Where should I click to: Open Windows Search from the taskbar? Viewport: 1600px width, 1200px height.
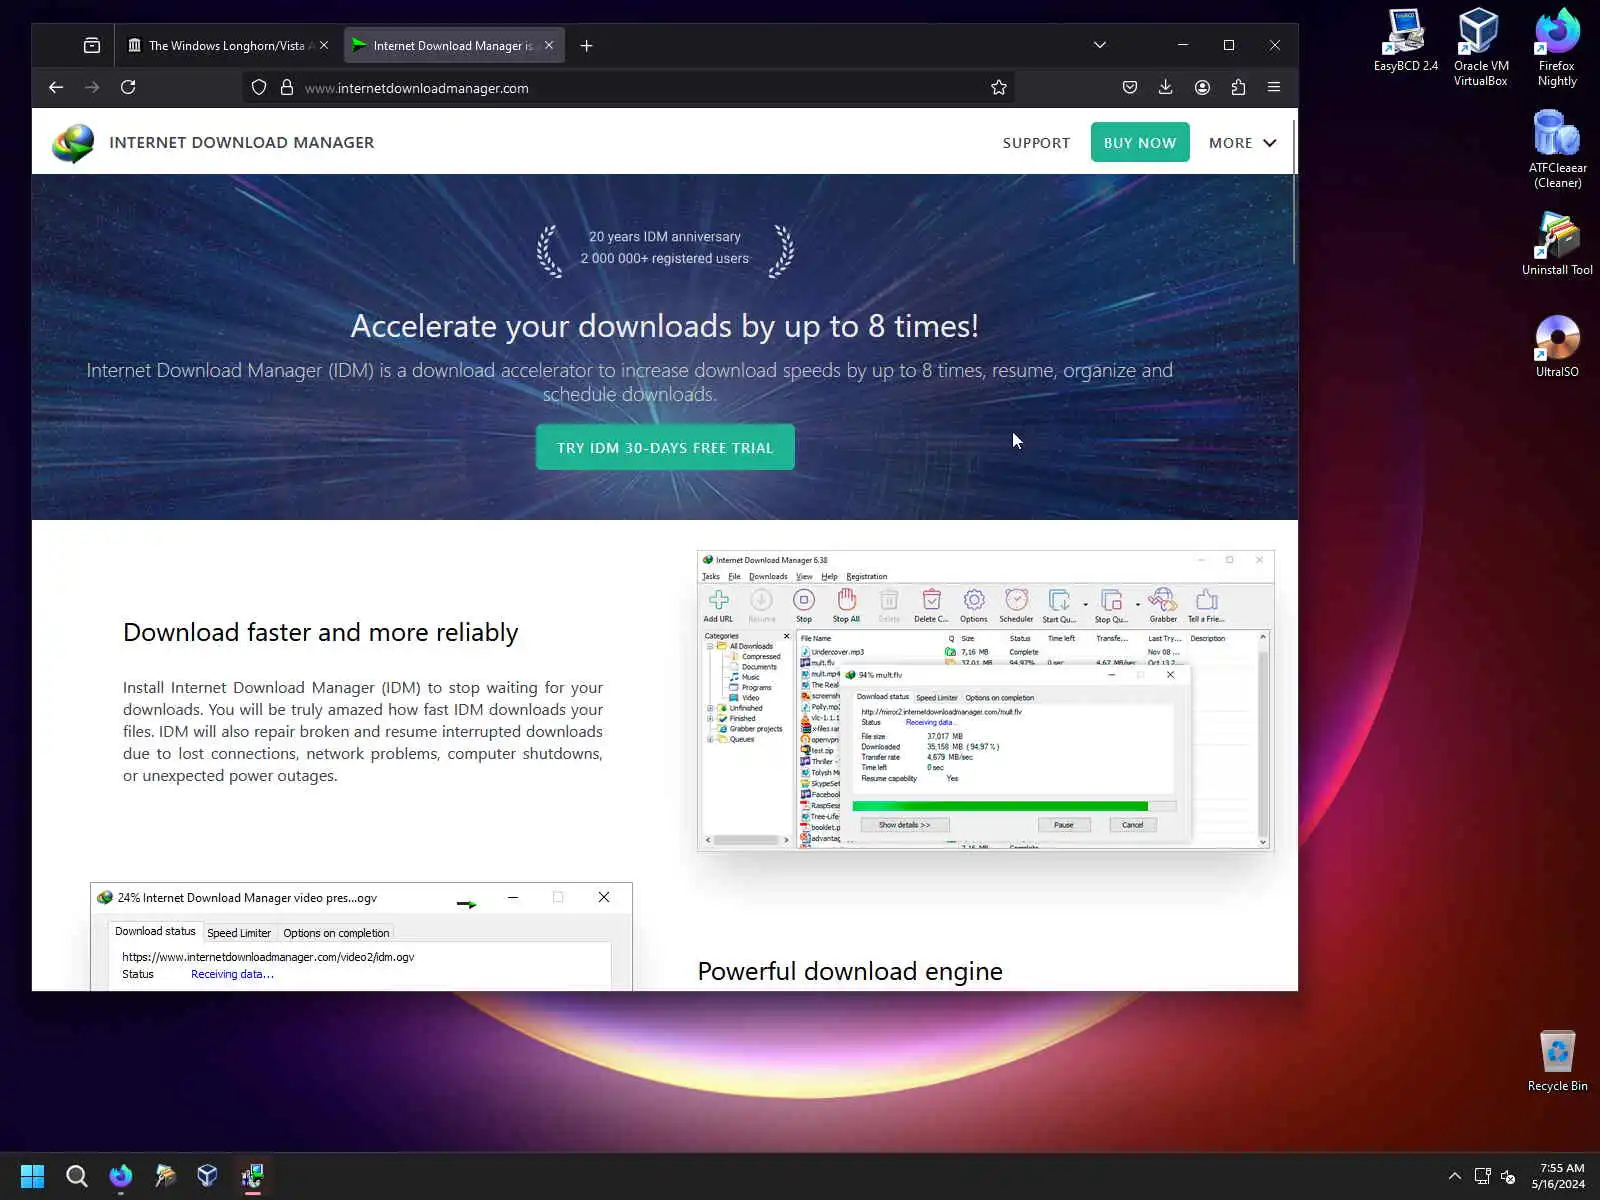tap(76, 1176)
